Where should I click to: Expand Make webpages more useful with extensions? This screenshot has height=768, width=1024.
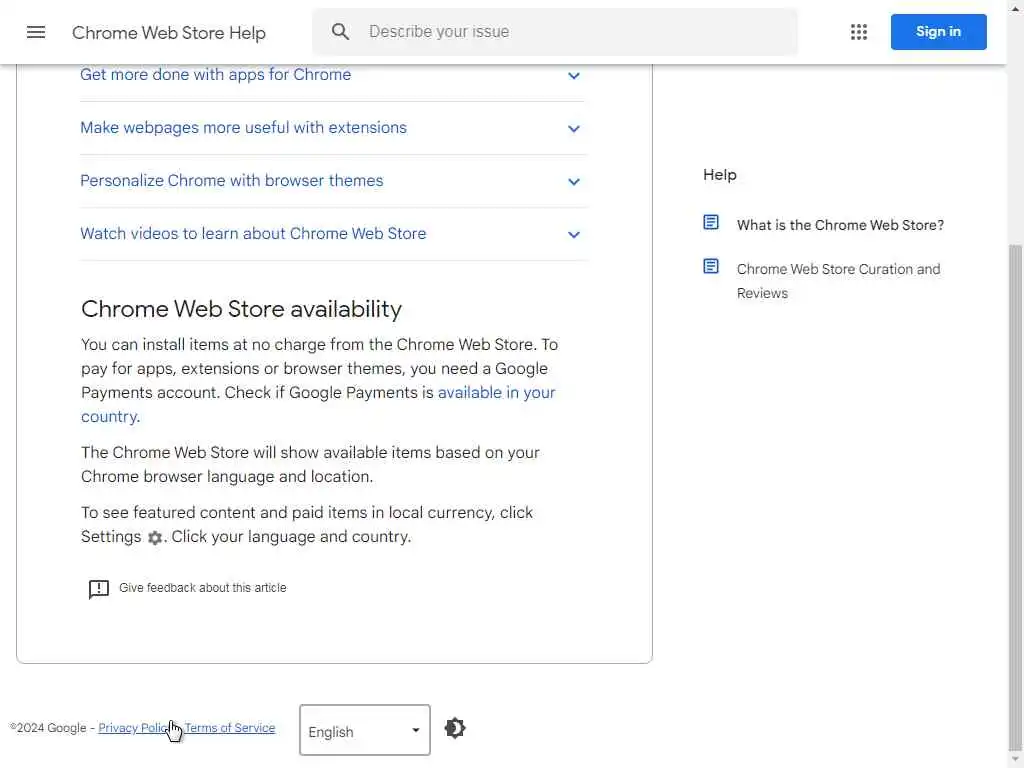(x=574, y=128)
